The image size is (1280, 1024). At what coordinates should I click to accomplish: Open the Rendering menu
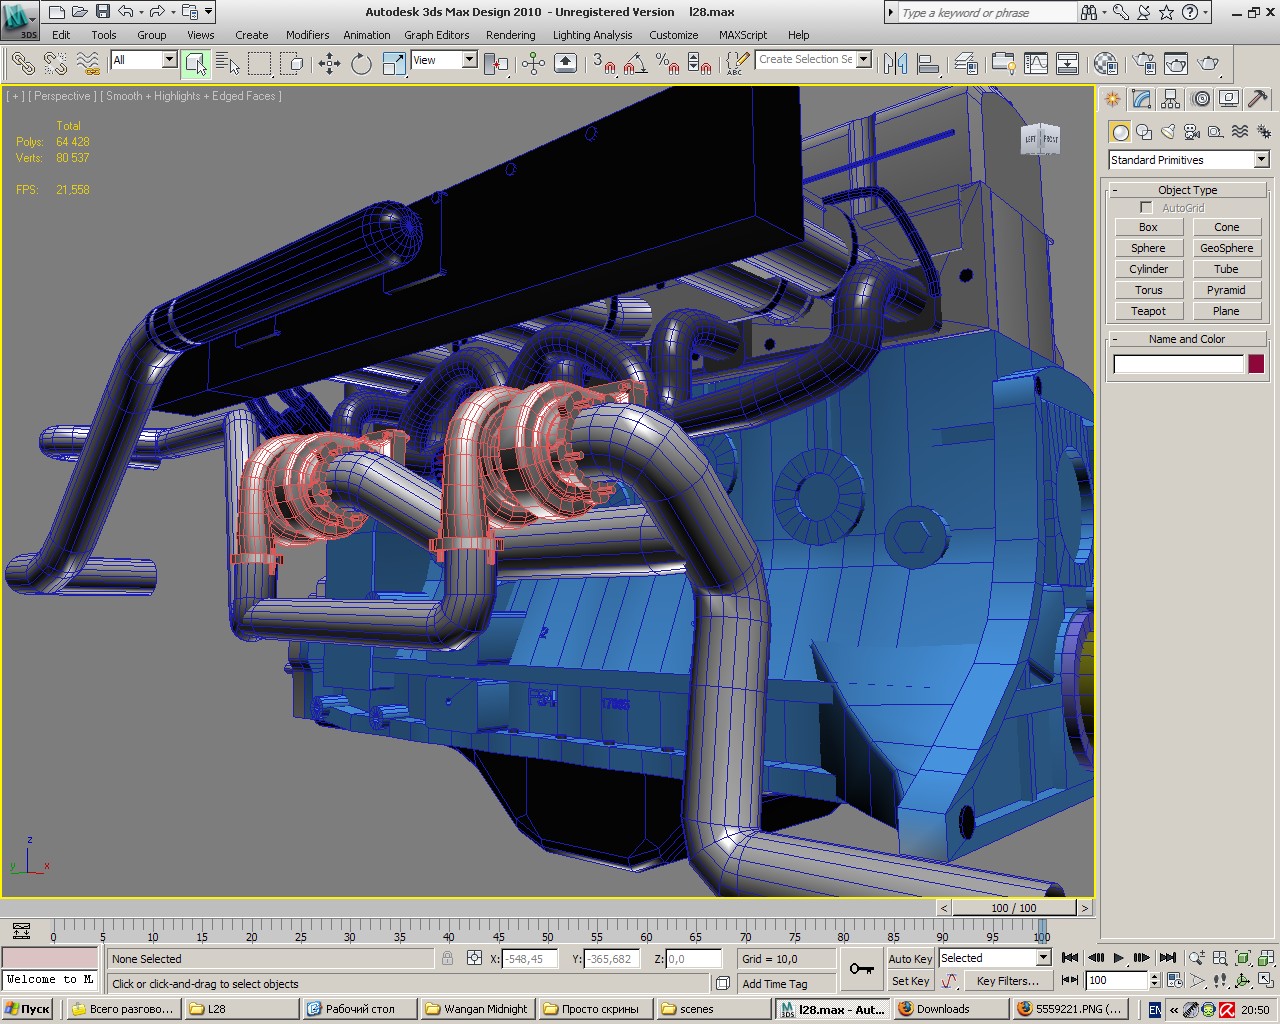(x=510, y=35)
